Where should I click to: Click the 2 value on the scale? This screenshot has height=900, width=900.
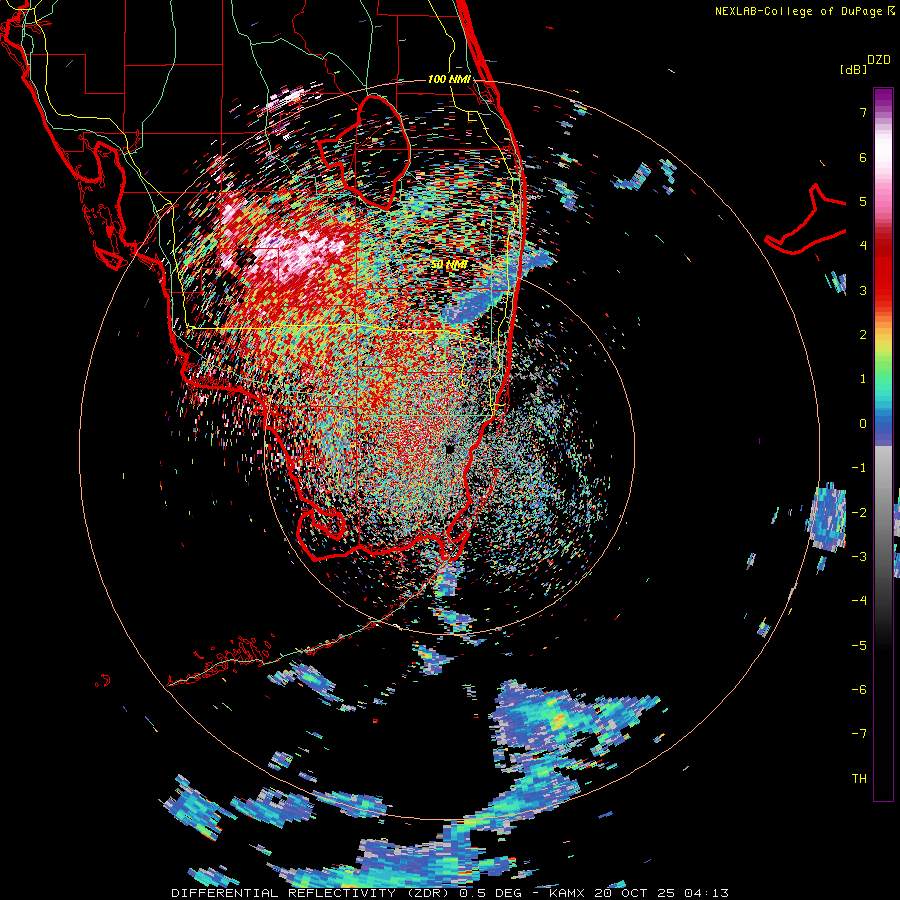tap(863, 335)
